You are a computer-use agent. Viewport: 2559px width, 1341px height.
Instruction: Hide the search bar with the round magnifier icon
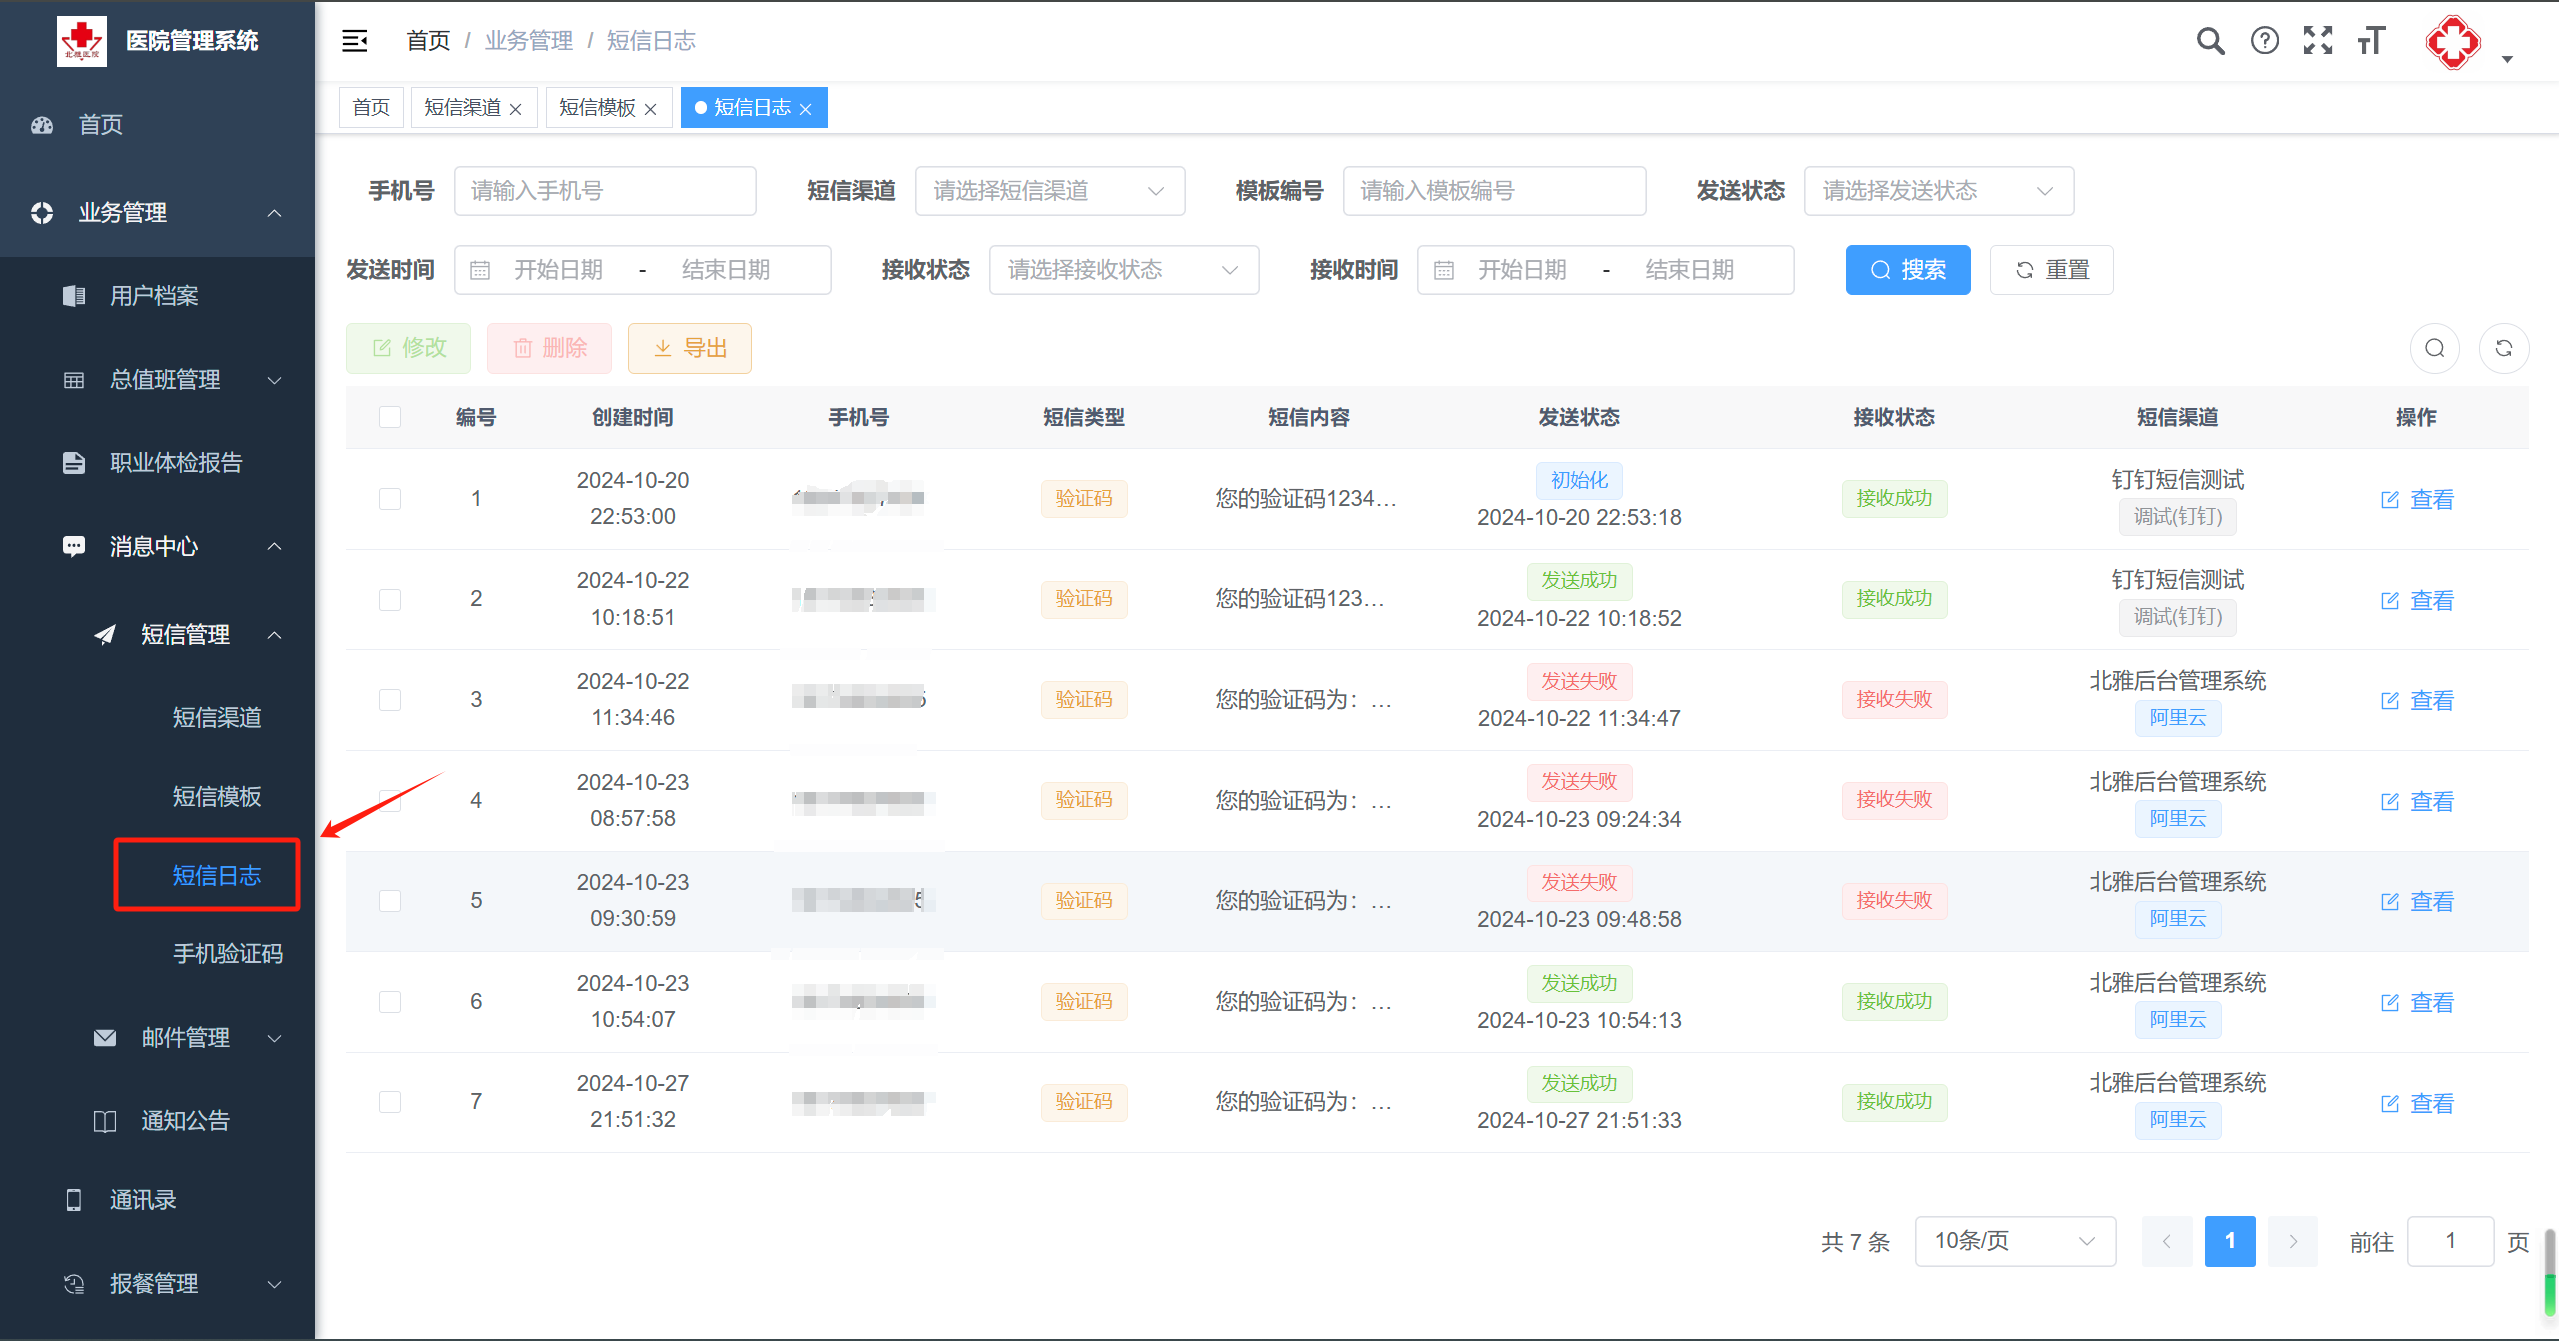[2434, 348]
